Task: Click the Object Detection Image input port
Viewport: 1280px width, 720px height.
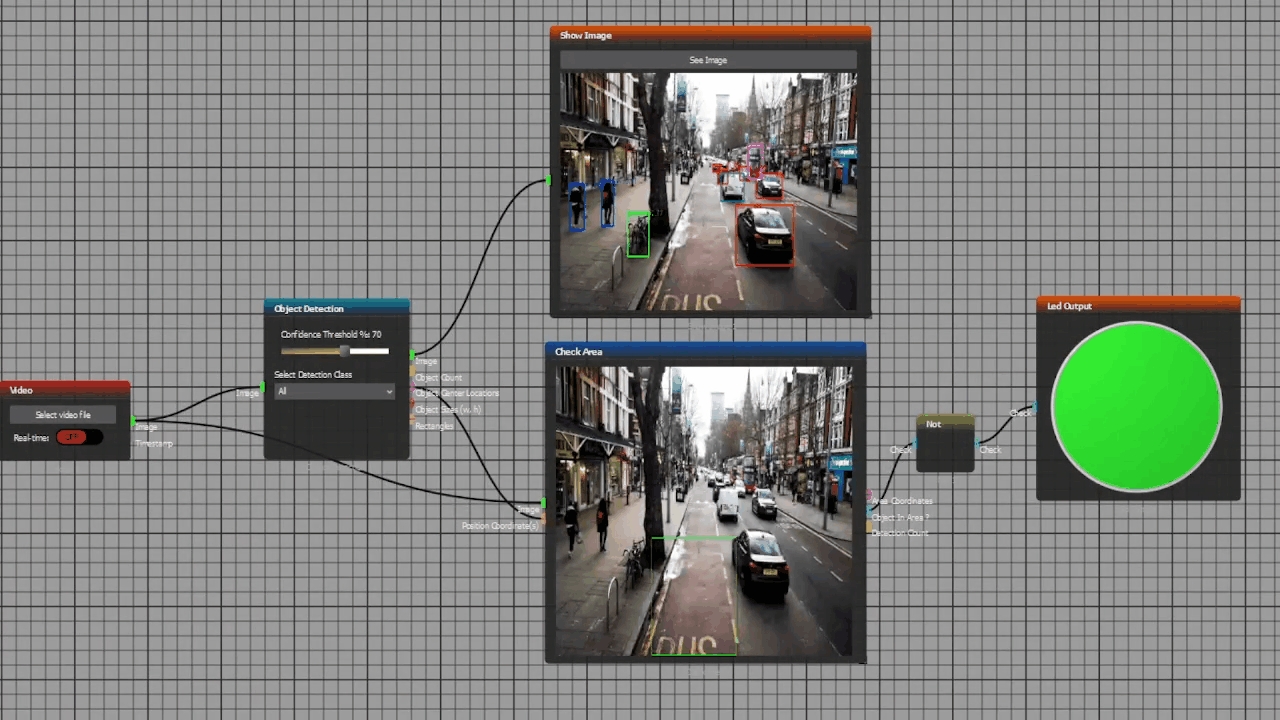Action: (262, 387)
